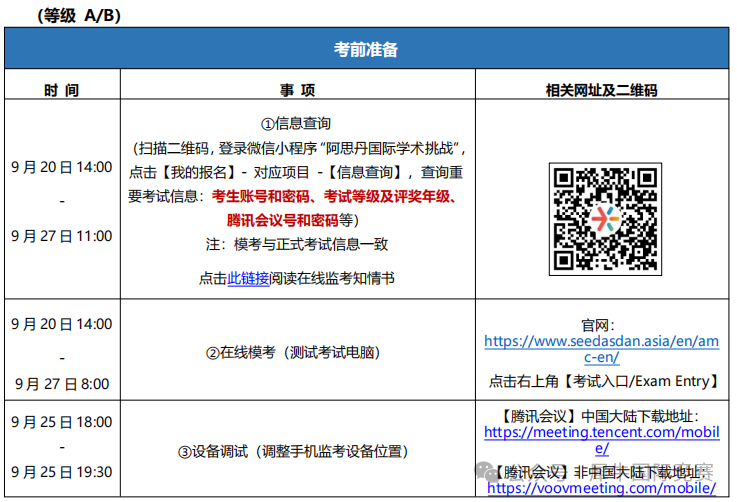This screenshot has height=502, width=737.
Task: Click the 9月25日18:00 time cell
Action: point(61,422)
